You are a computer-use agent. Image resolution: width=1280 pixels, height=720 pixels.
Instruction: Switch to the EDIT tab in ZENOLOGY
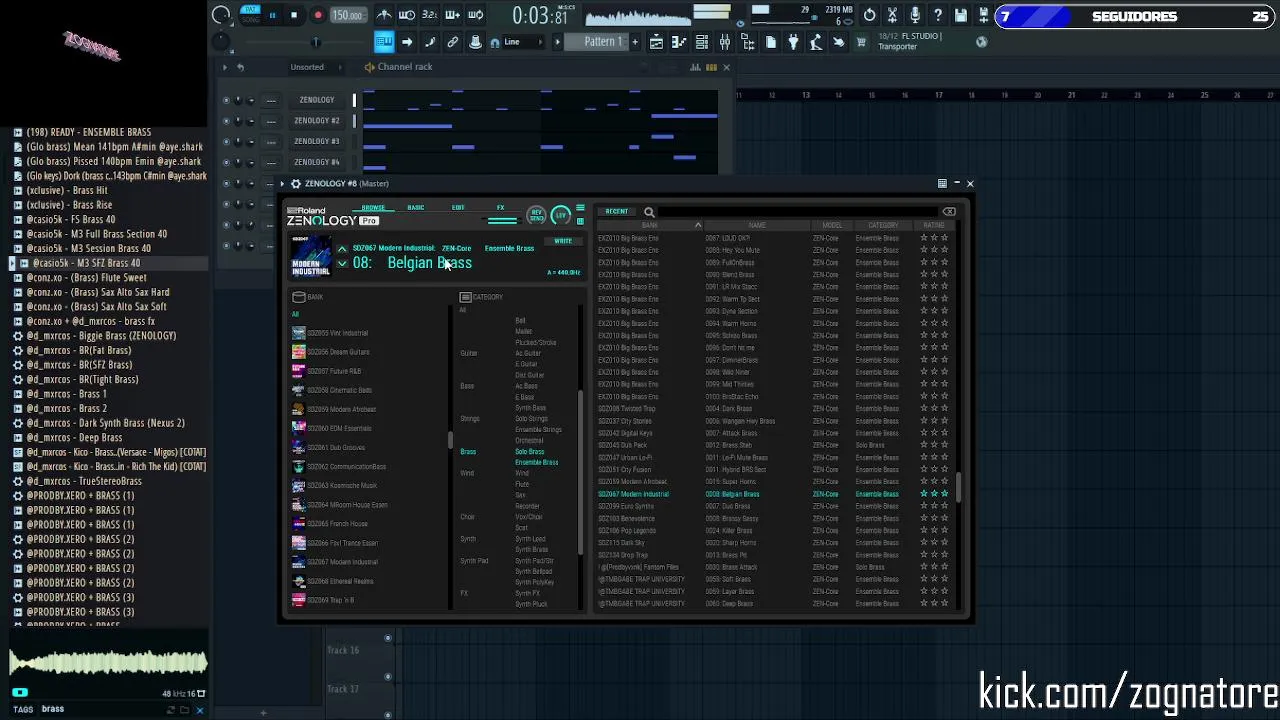458,208
